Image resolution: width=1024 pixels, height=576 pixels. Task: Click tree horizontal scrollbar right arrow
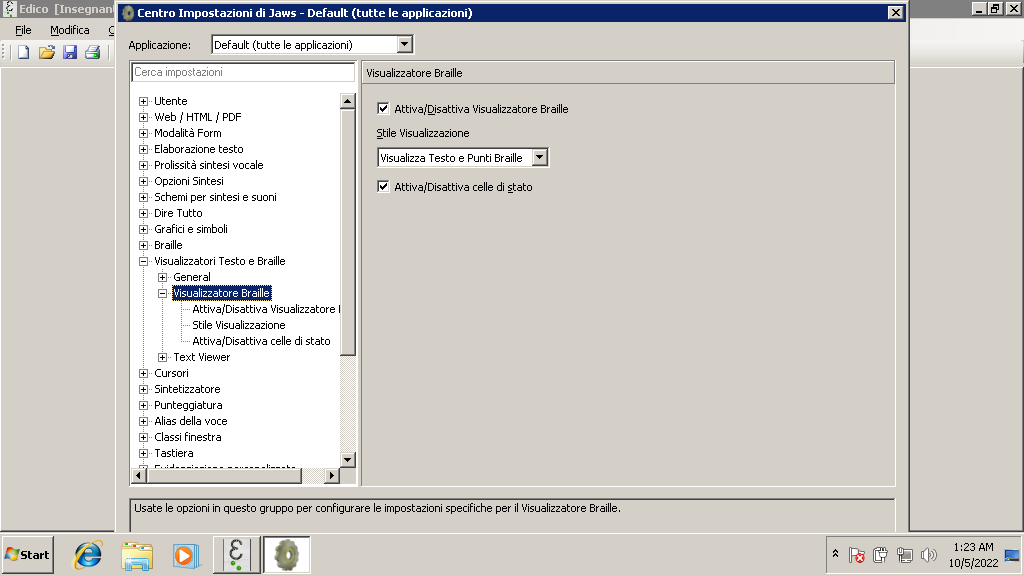click(x=332, y=475)
